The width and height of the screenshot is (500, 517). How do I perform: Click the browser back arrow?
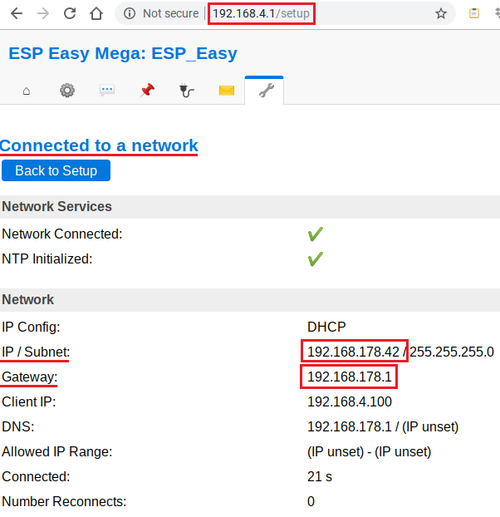tap(16, 13)
